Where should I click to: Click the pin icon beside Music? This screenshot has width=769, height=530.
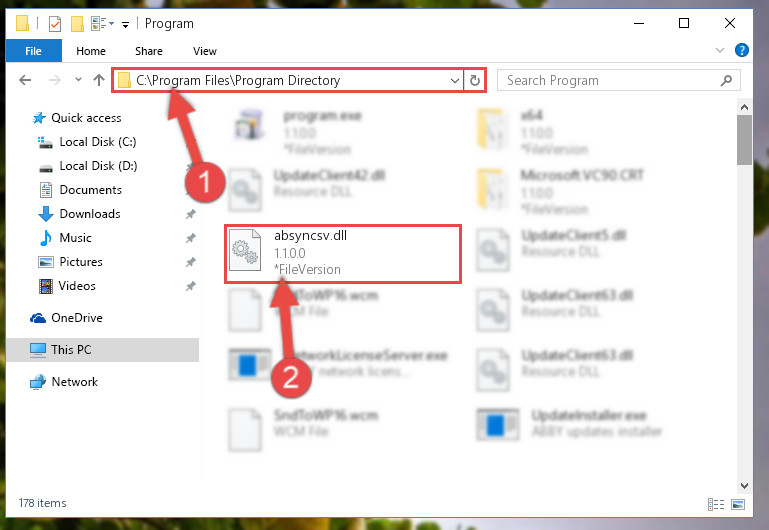(x=190, y=238)
